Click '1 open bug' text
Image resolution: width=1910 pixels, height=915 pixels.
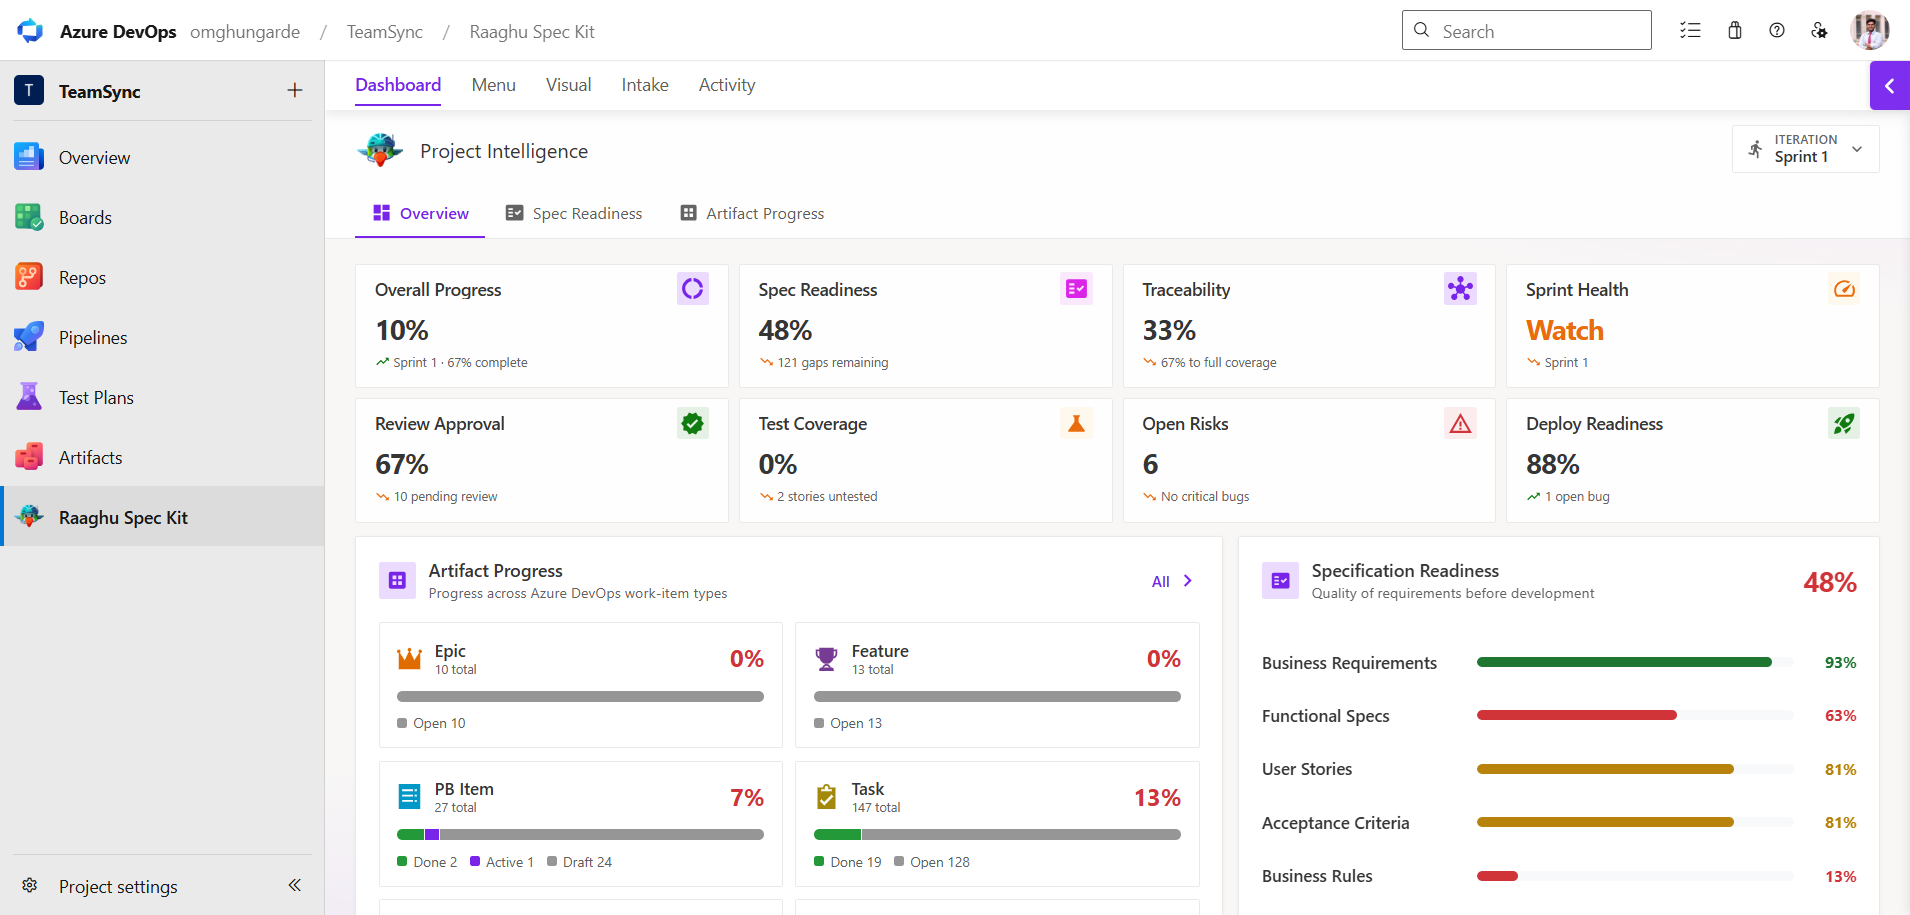pyautogui.click(x=1577, y=496)
